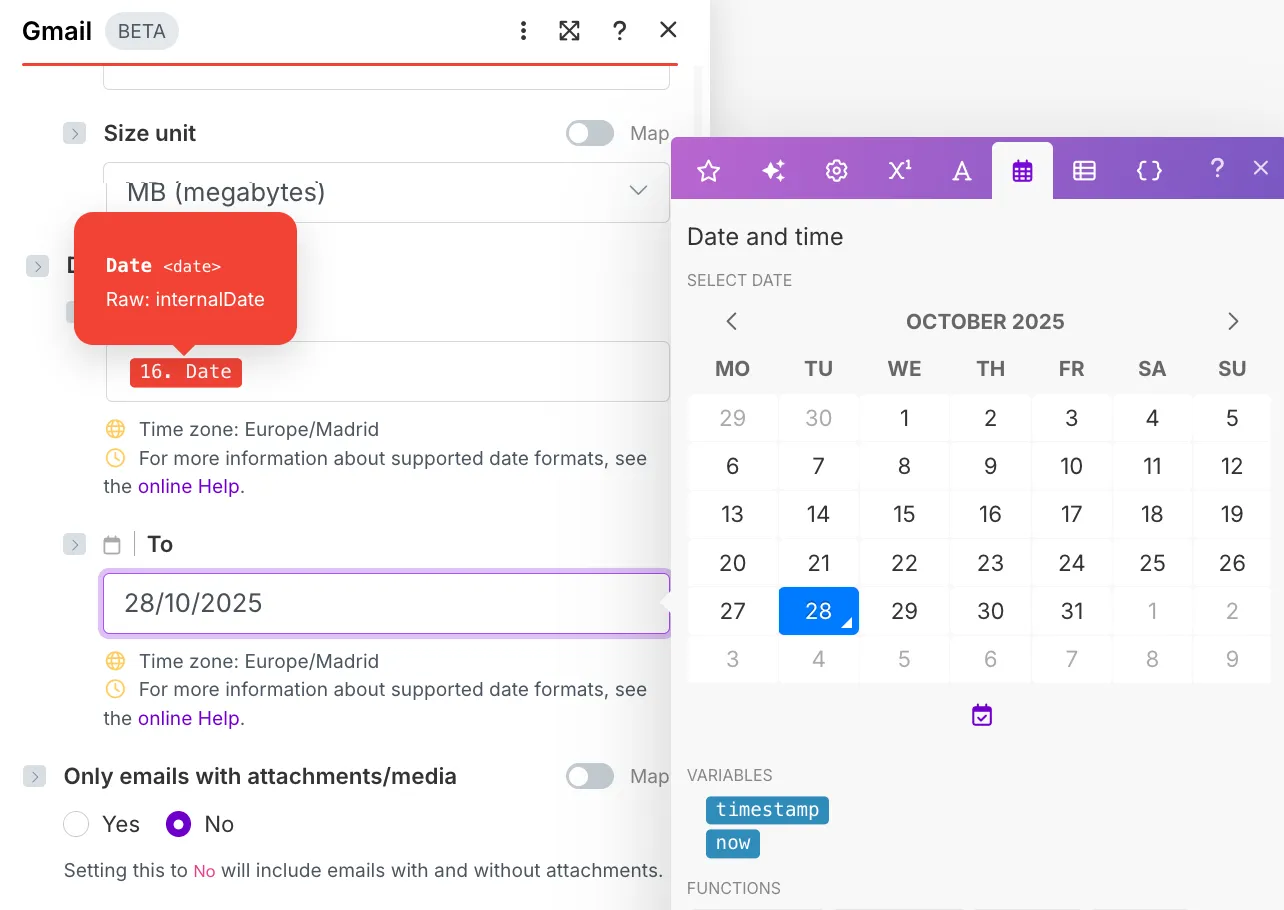1284x910 pixels.
Task: Select the Date and time calendar tab
Action: point(1022,171)
